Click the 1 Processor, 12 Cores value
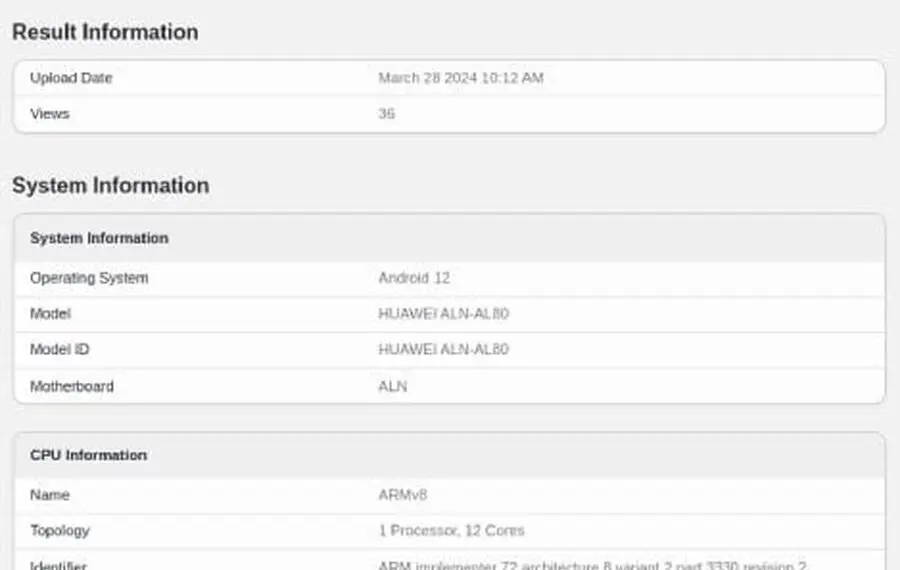900x570 pixels. coord(452,530)
